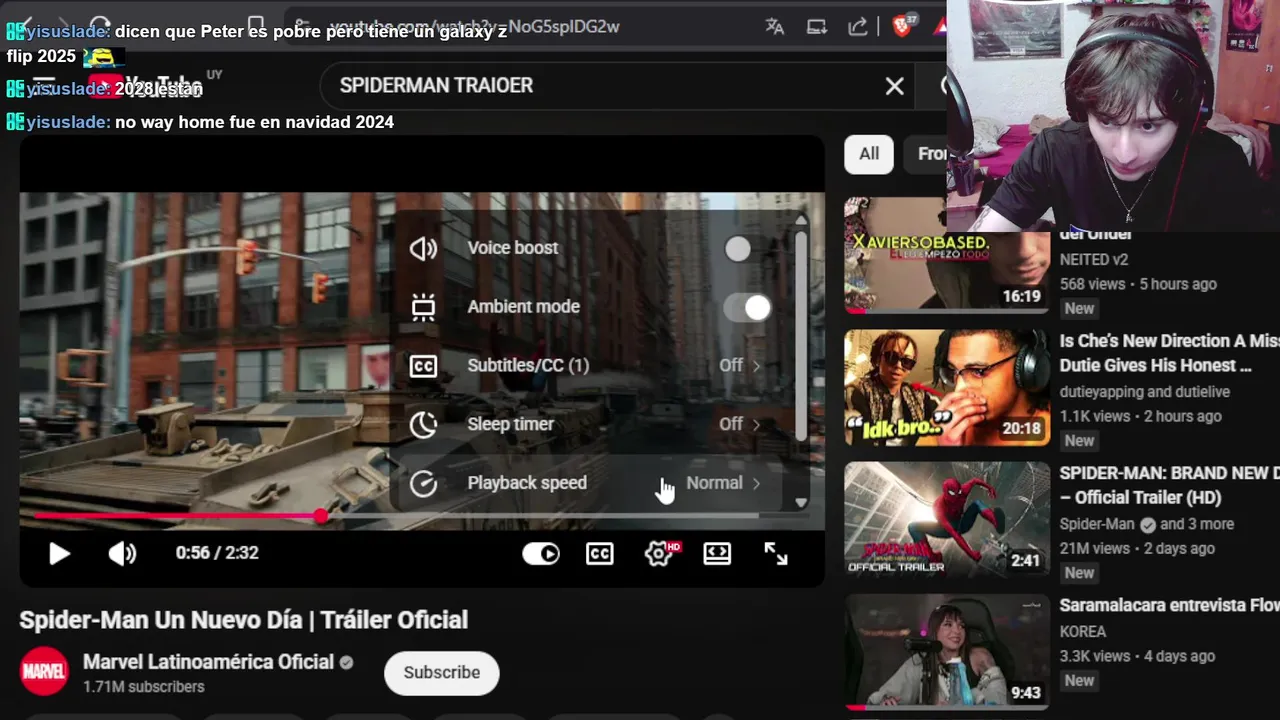Click the settings menu scroll-down arrow

801,503
